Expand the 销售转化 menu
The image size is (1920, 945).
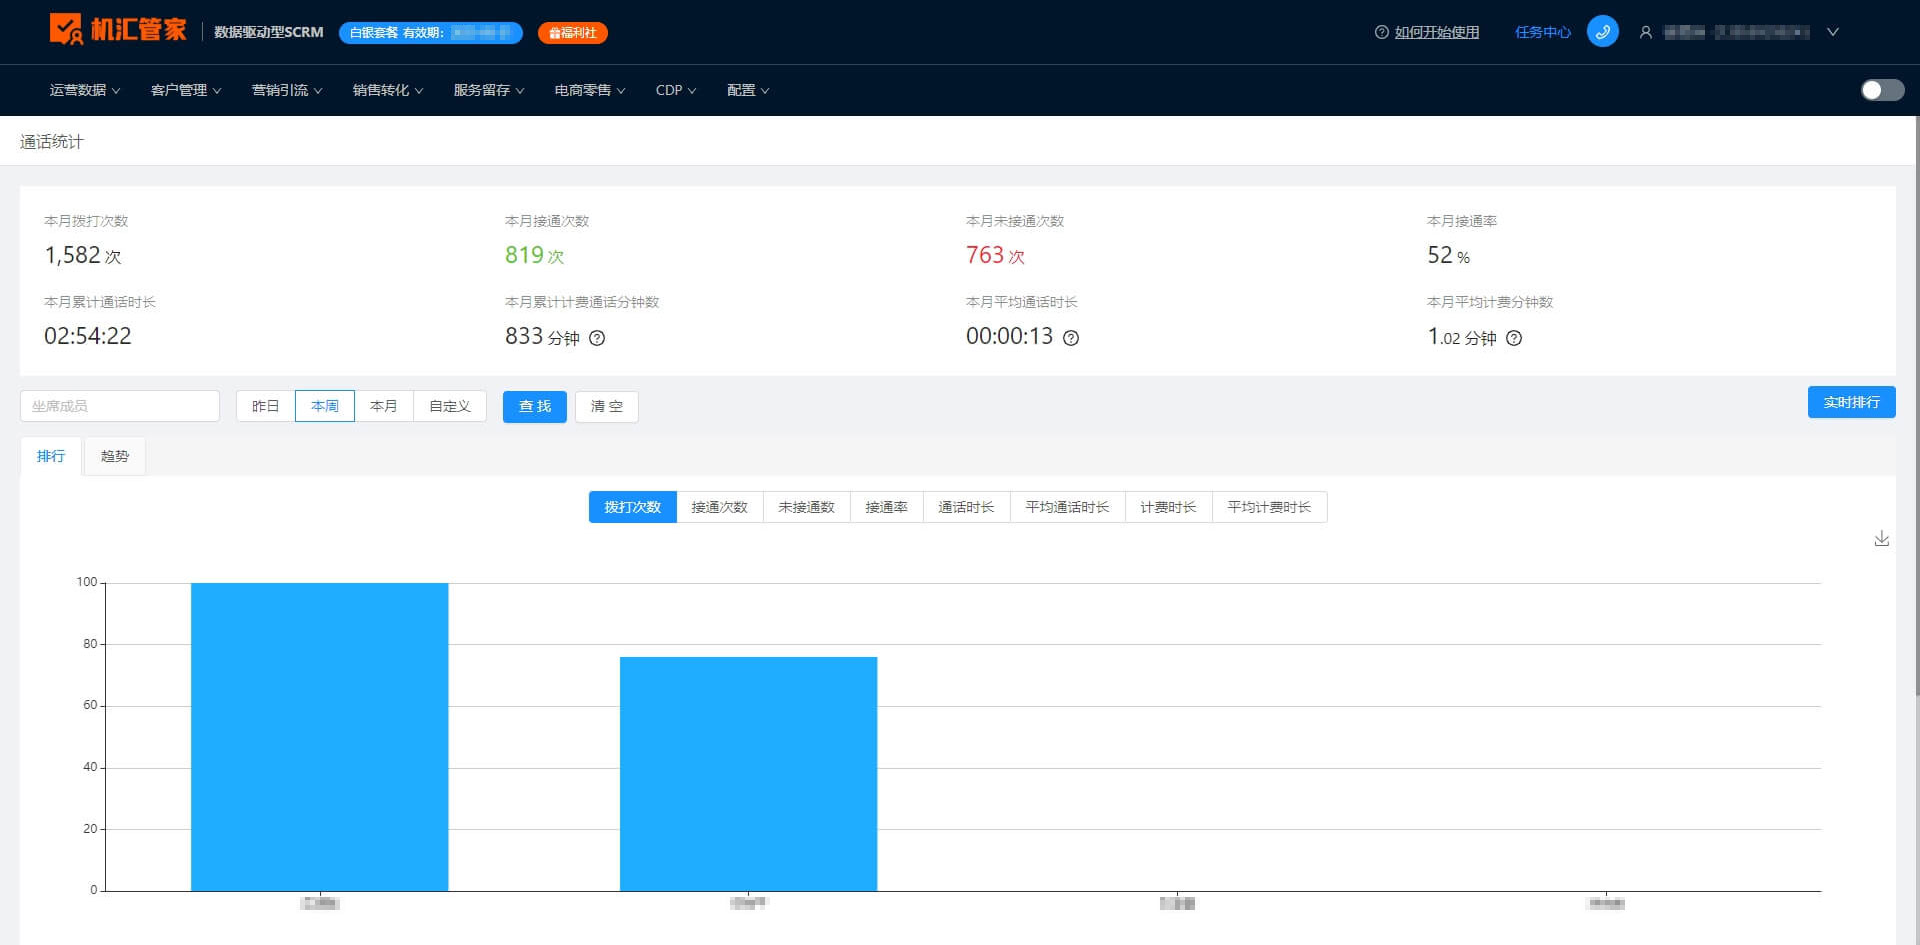point(388,90)
